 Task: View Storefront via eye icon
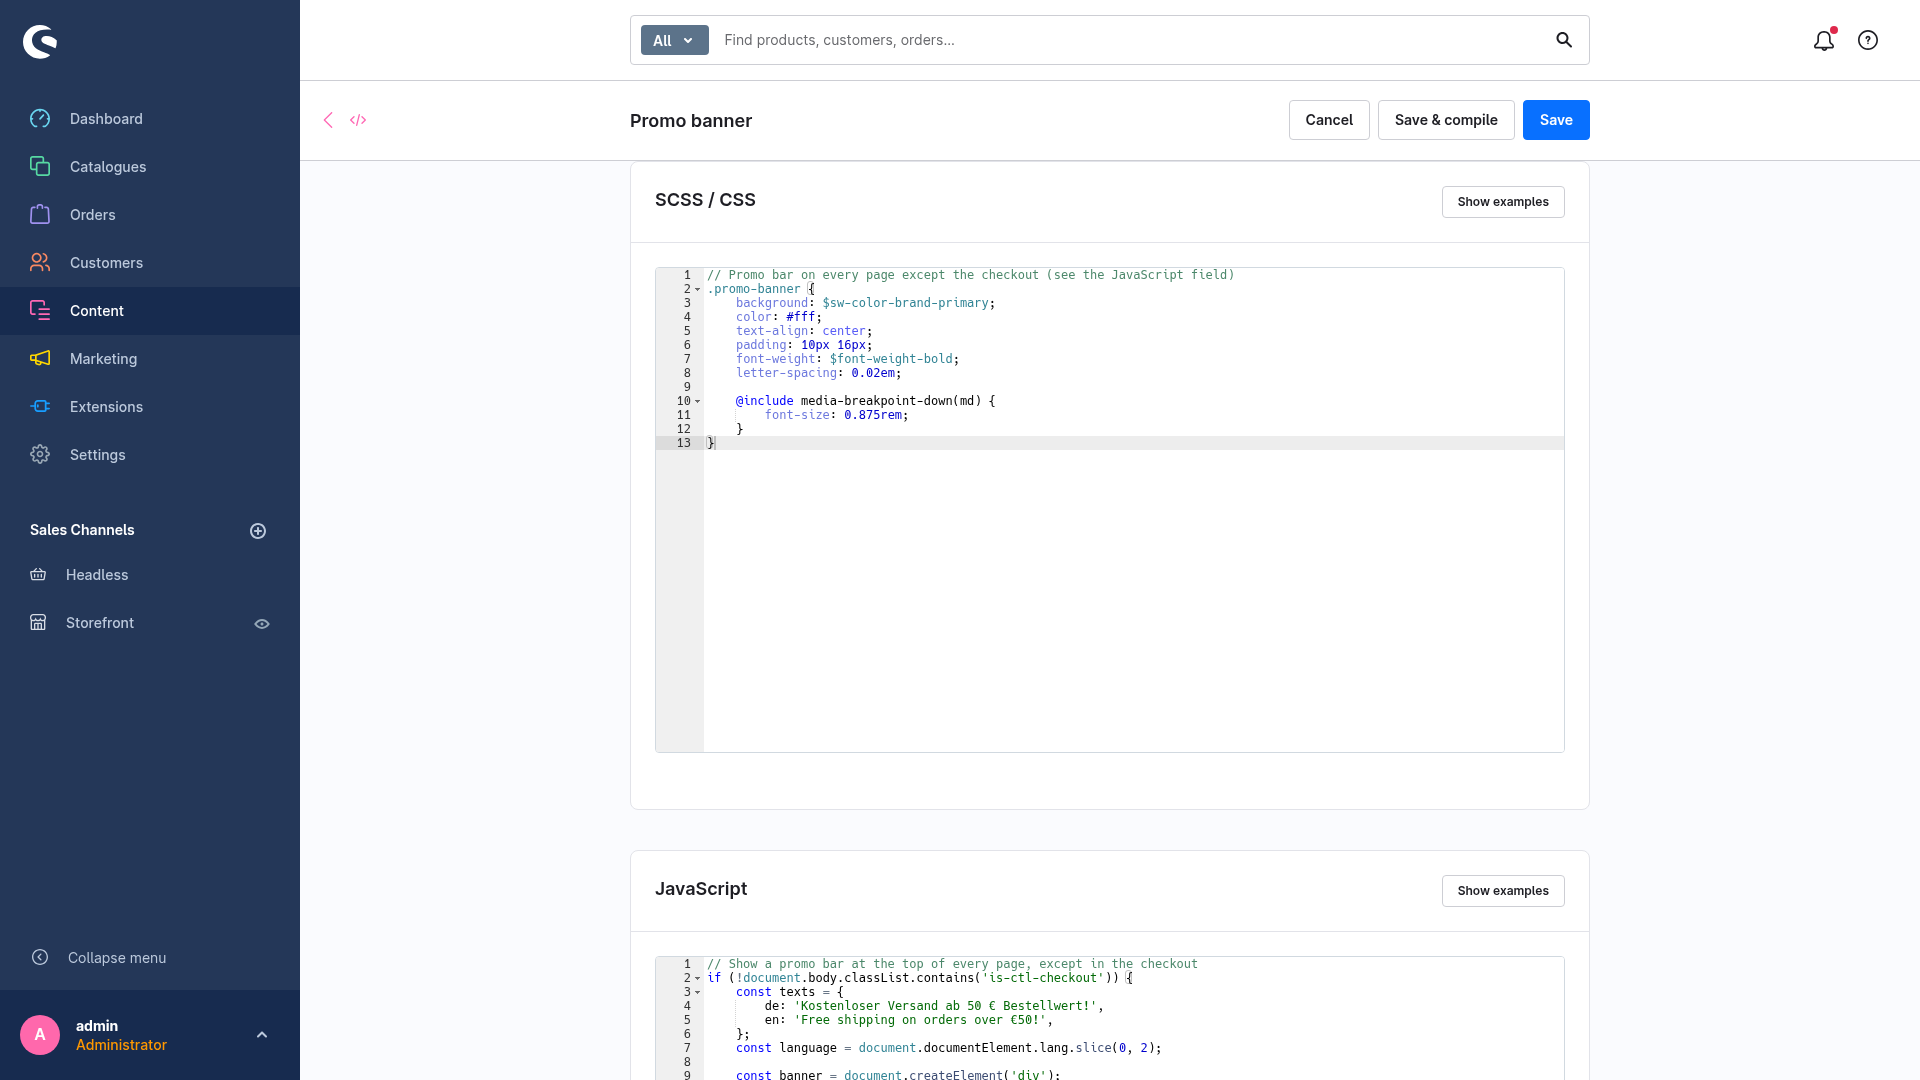point(262,624)
